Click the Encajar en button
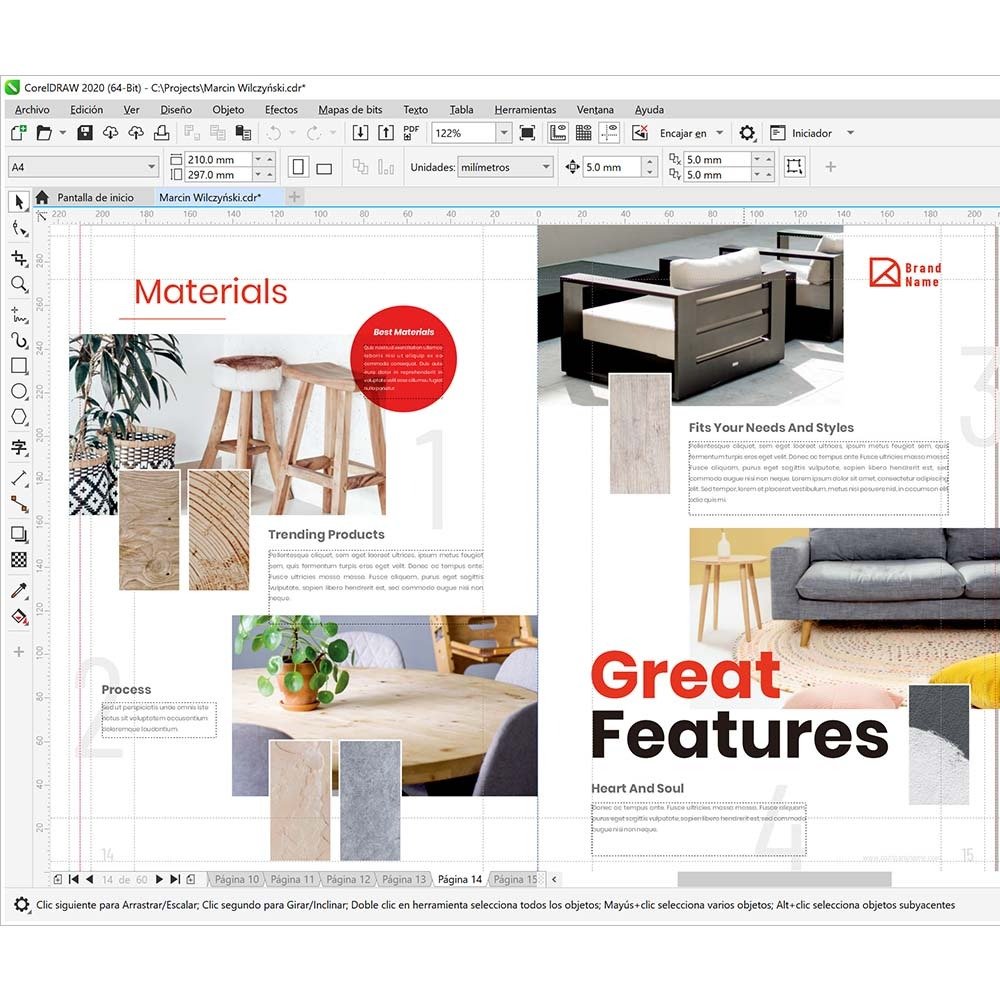Image resolution: width=1000 pixels, height=1000 pixels. point(683,133)
